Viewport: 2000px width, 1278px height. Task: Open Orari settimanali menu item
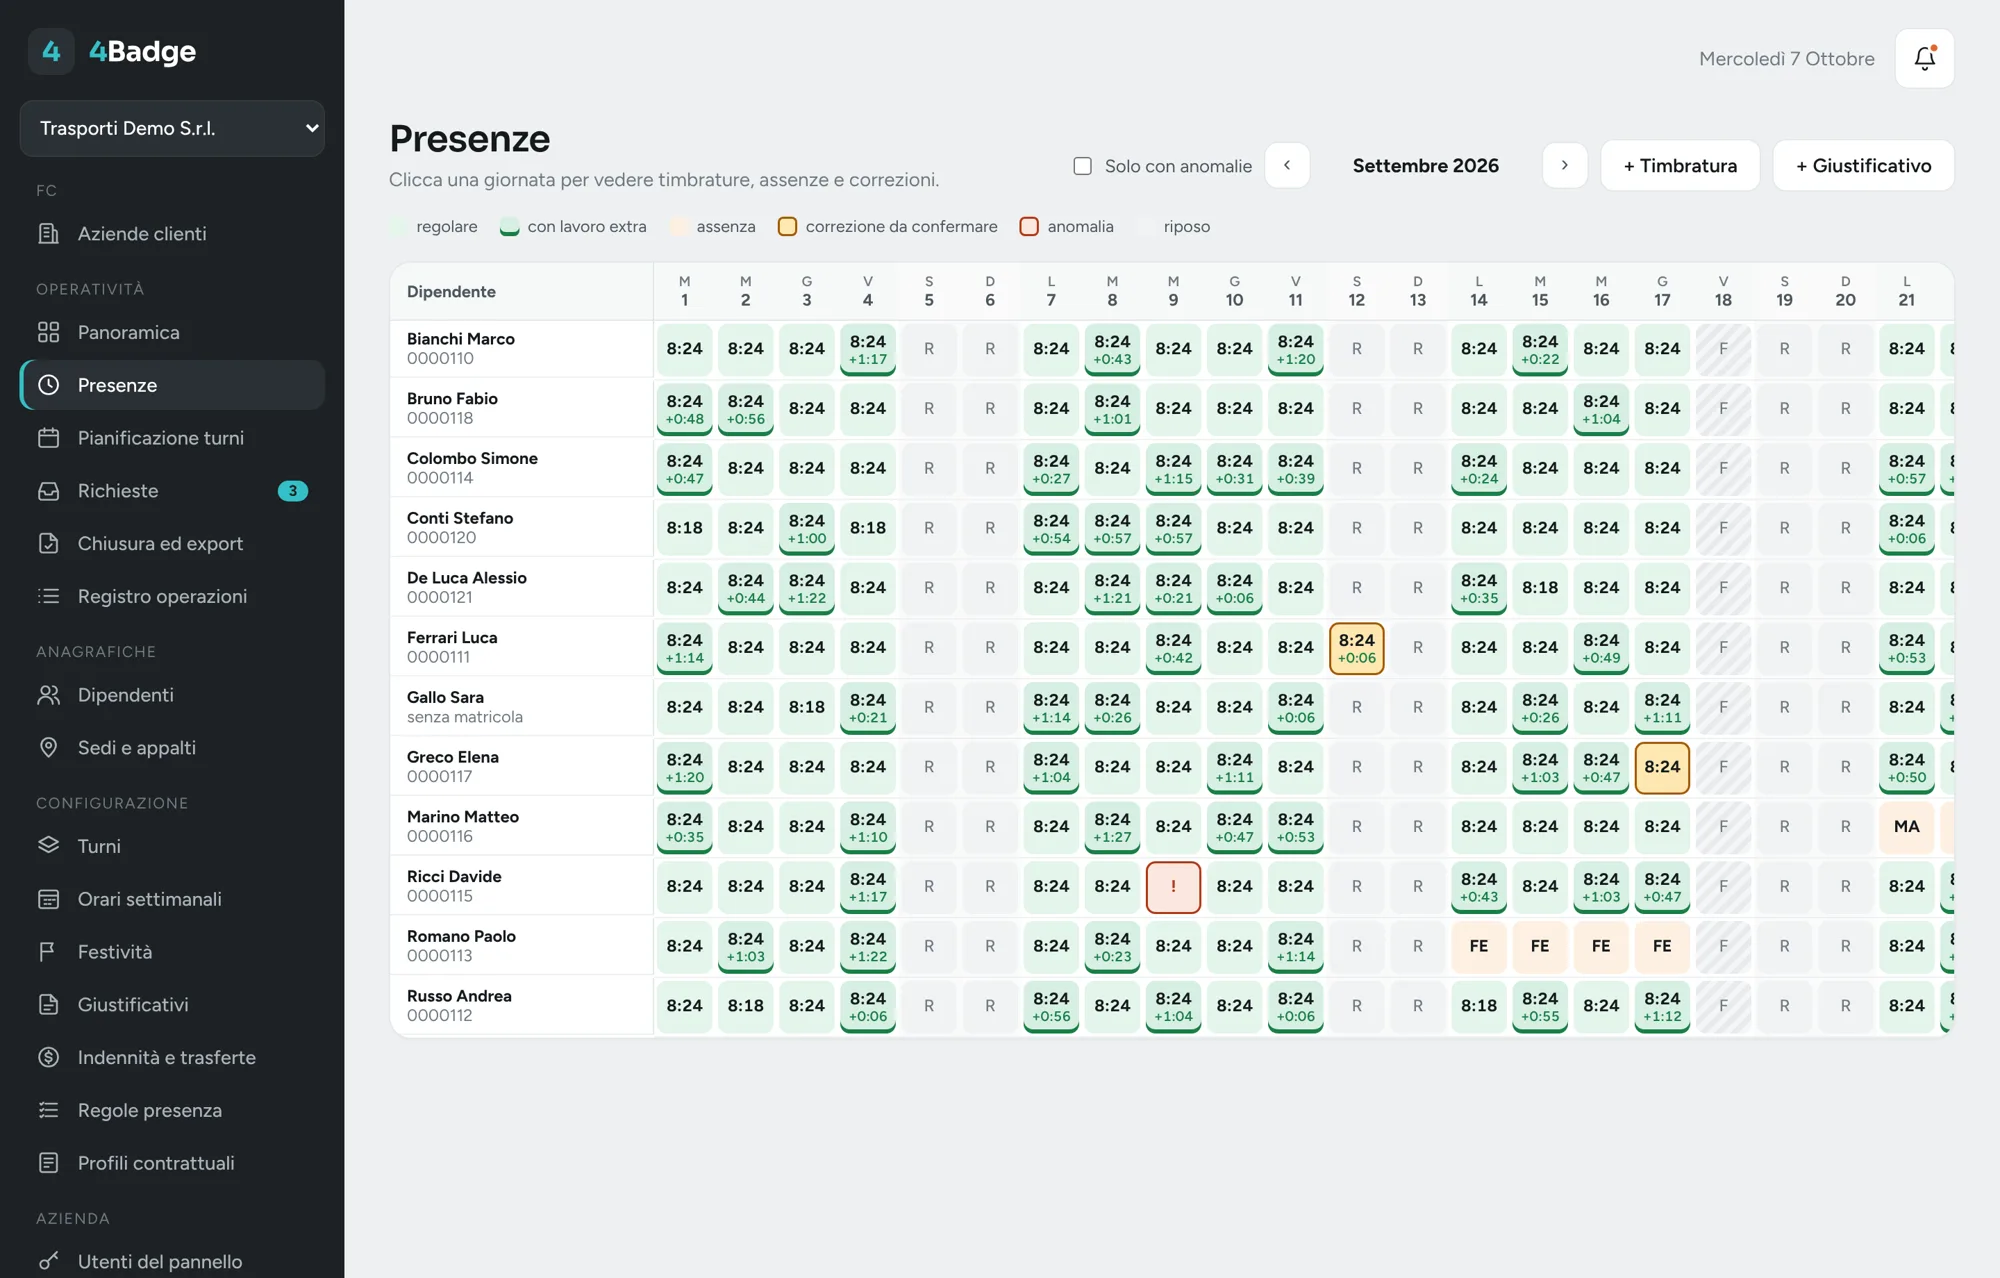(x=172, y=899)
